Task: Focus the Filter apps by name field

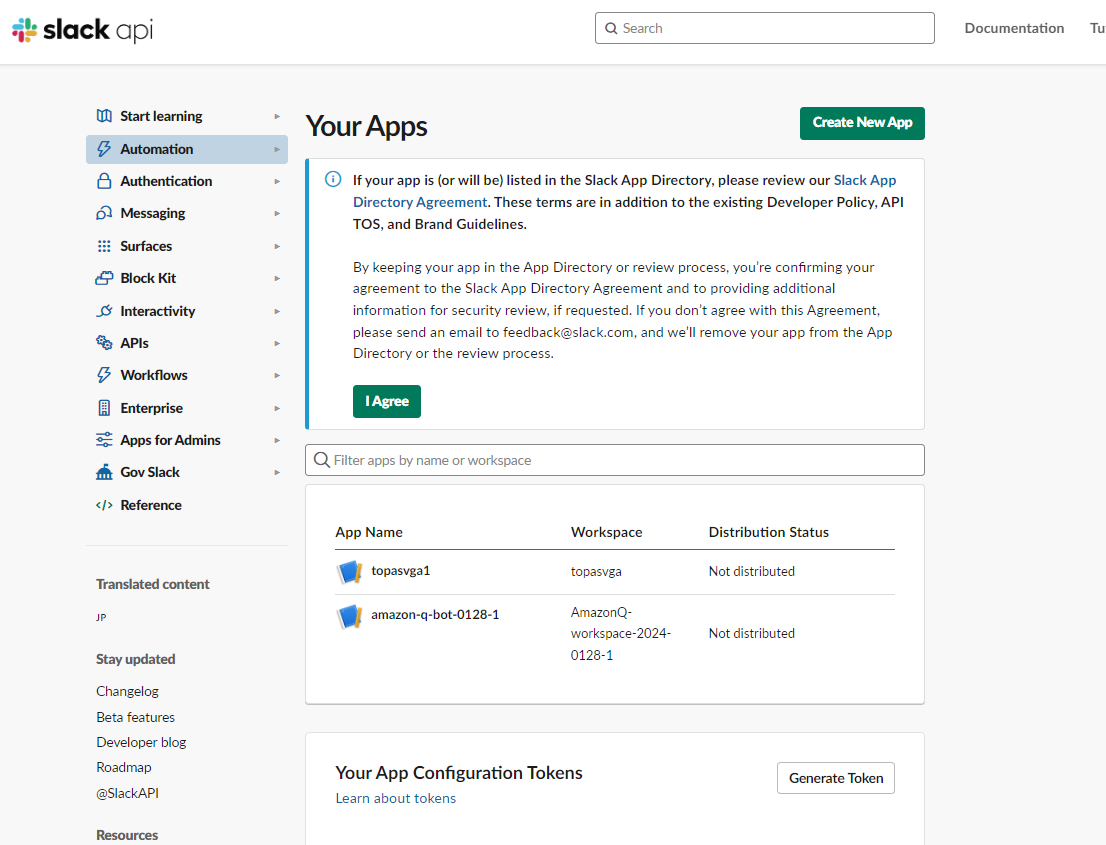Action: tap(615, 460)
